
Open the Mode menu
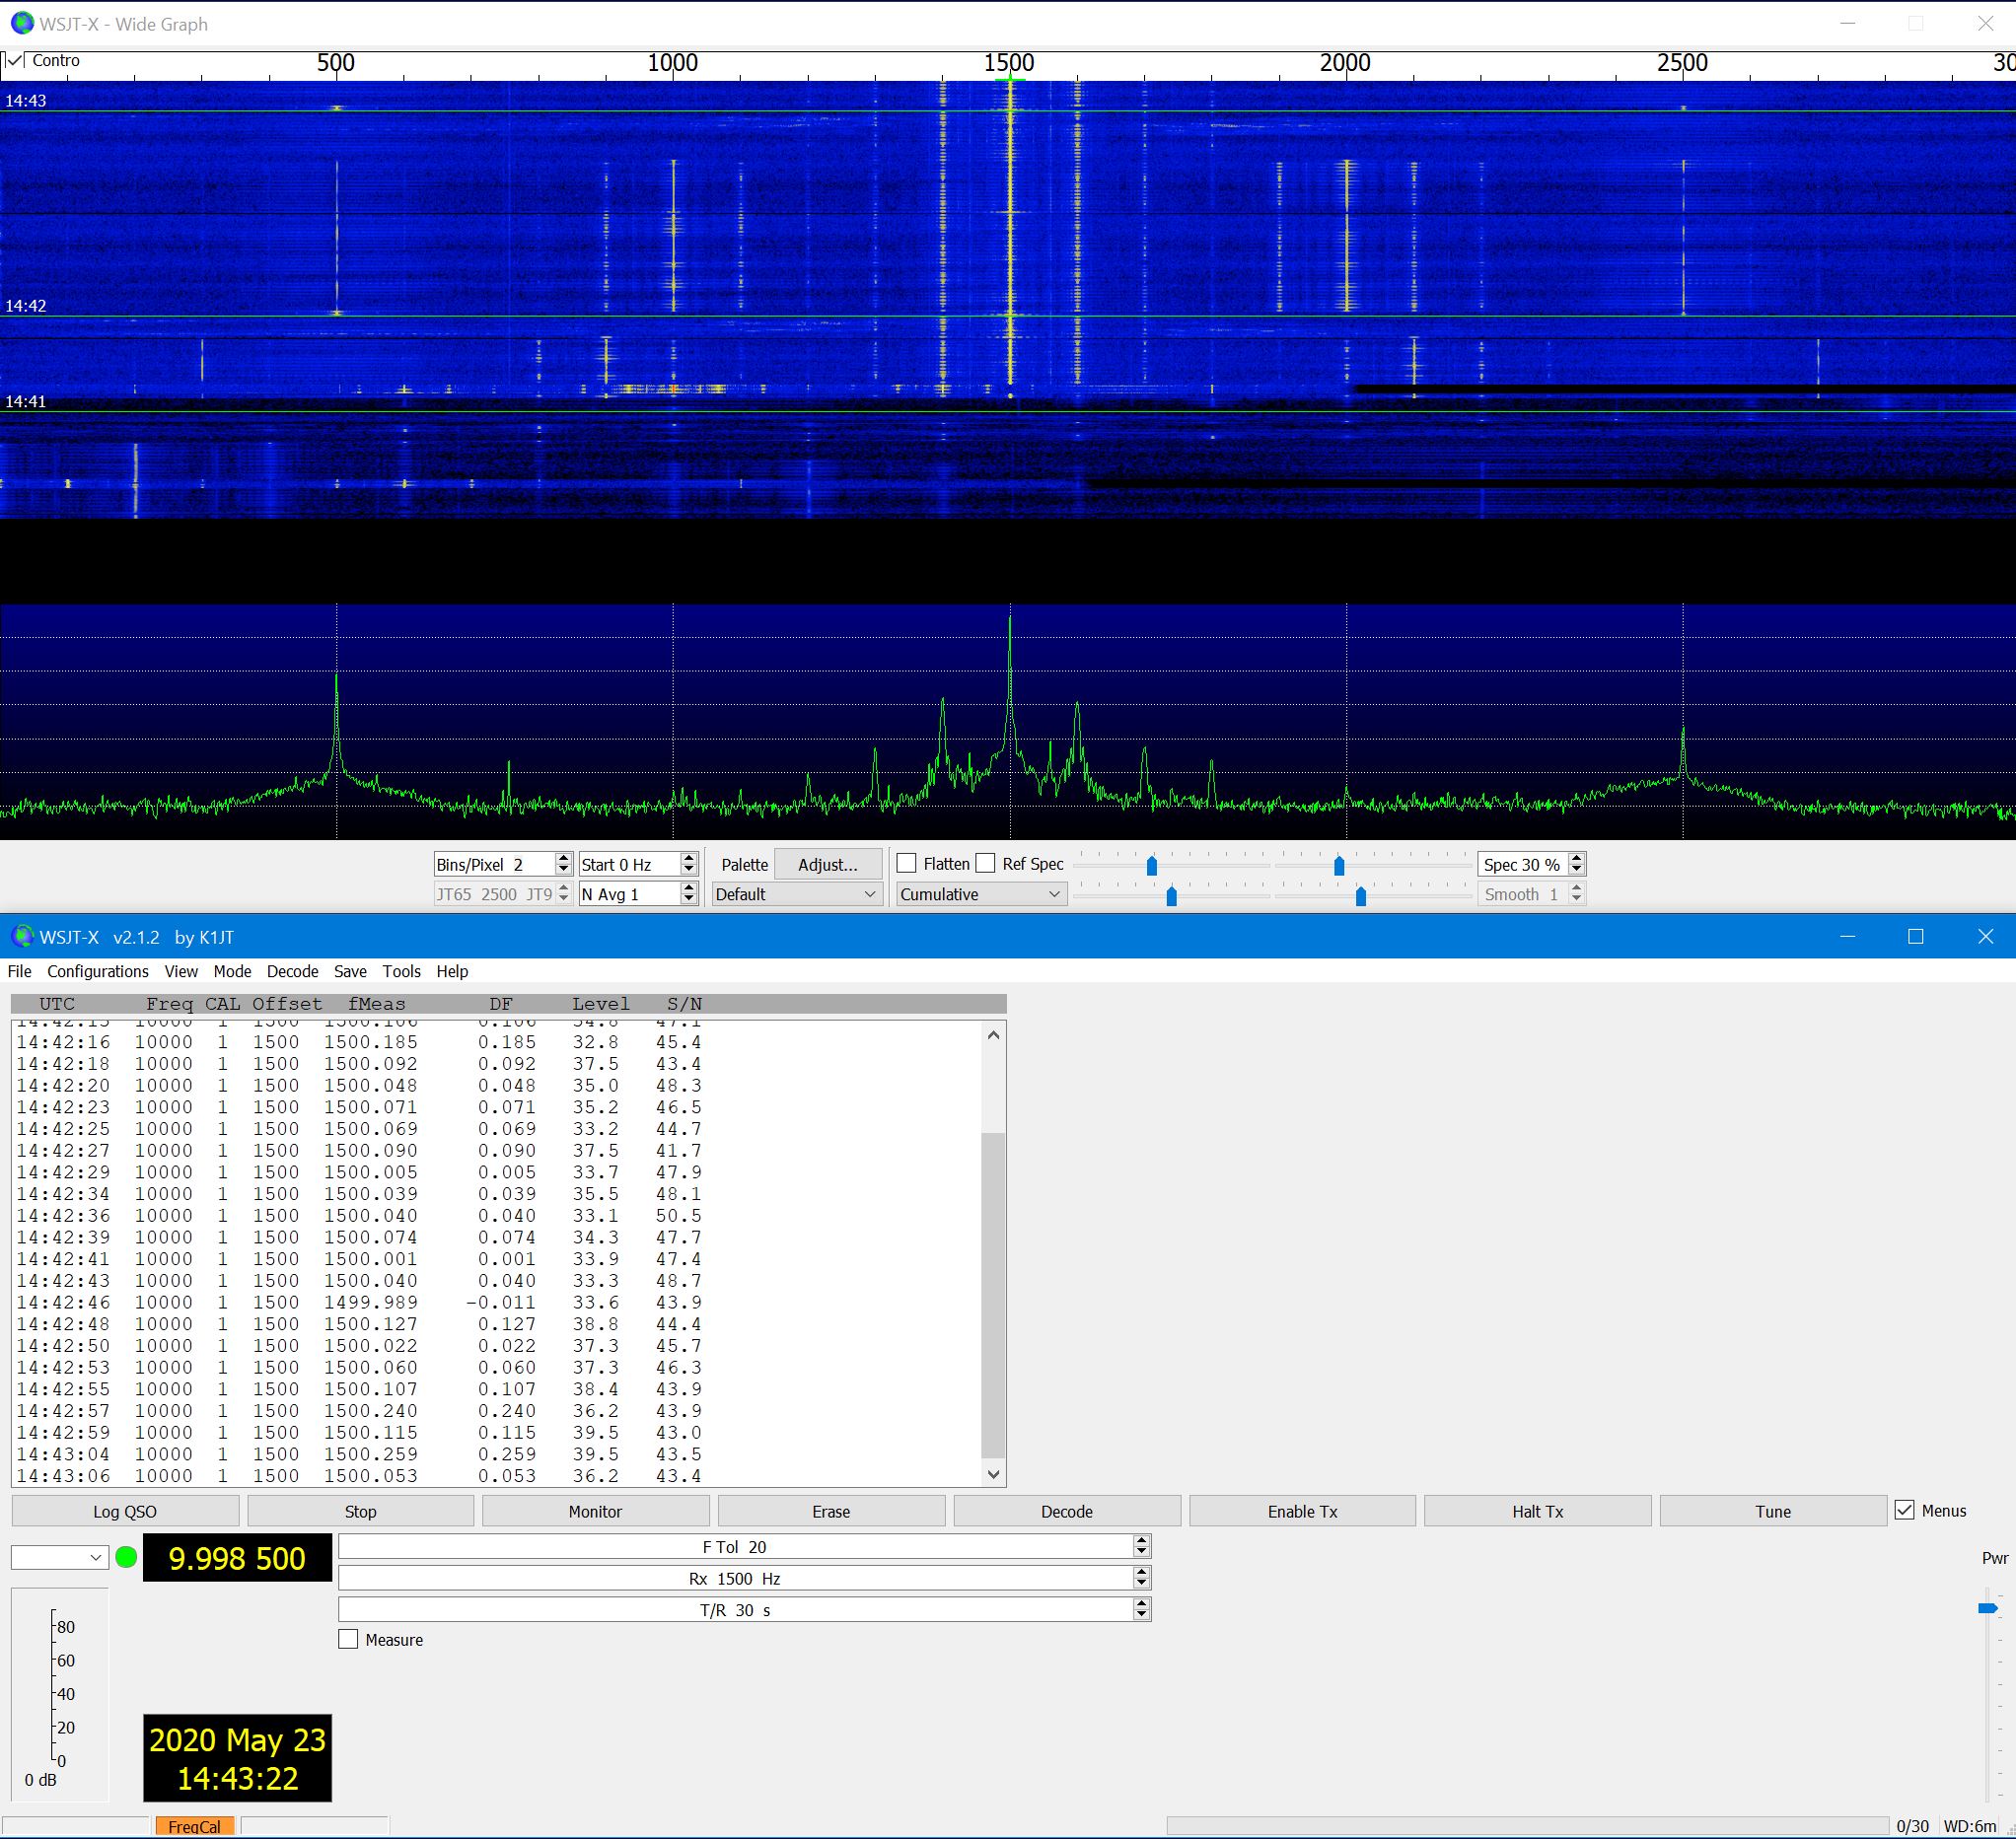(232, 971)
